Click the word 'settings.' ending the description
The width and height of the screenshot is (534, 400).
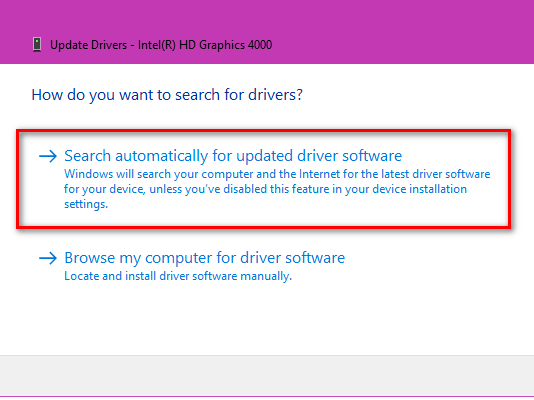coord(86,204)
